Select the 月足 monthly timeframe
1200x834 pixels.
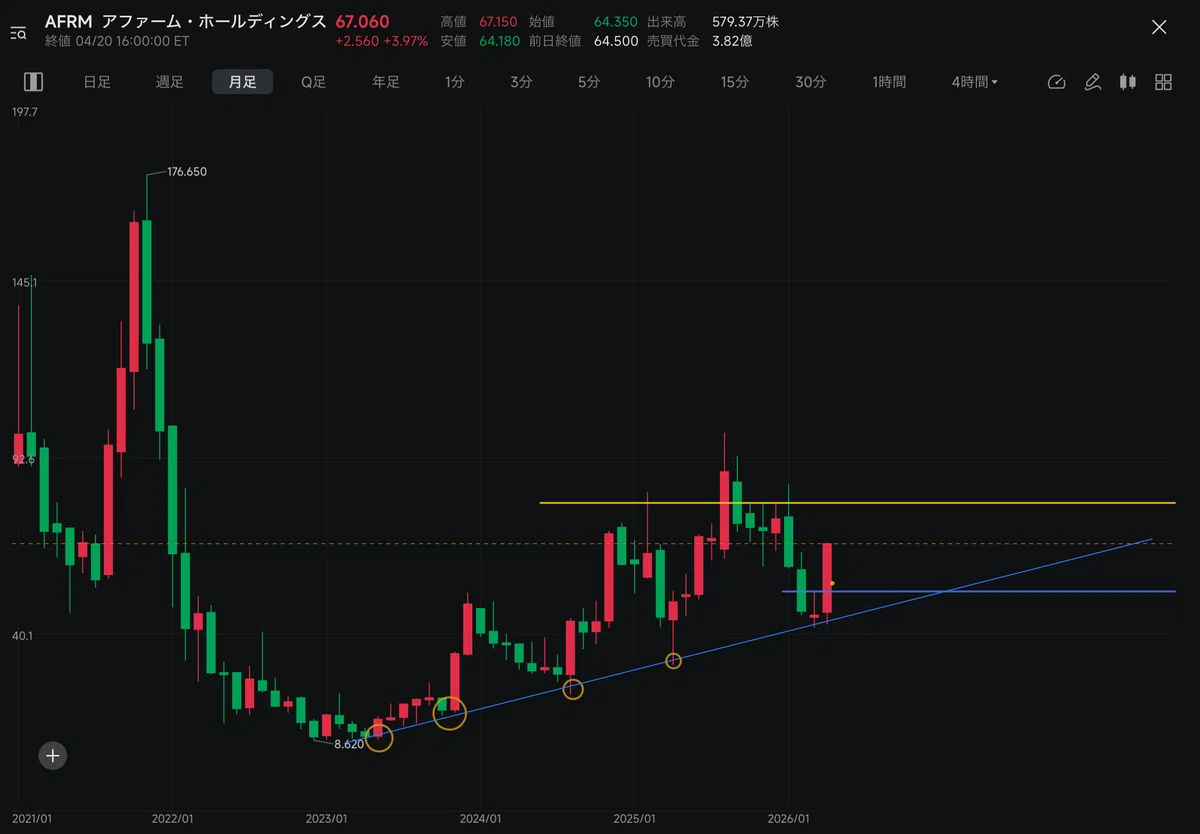coord(242,82)
